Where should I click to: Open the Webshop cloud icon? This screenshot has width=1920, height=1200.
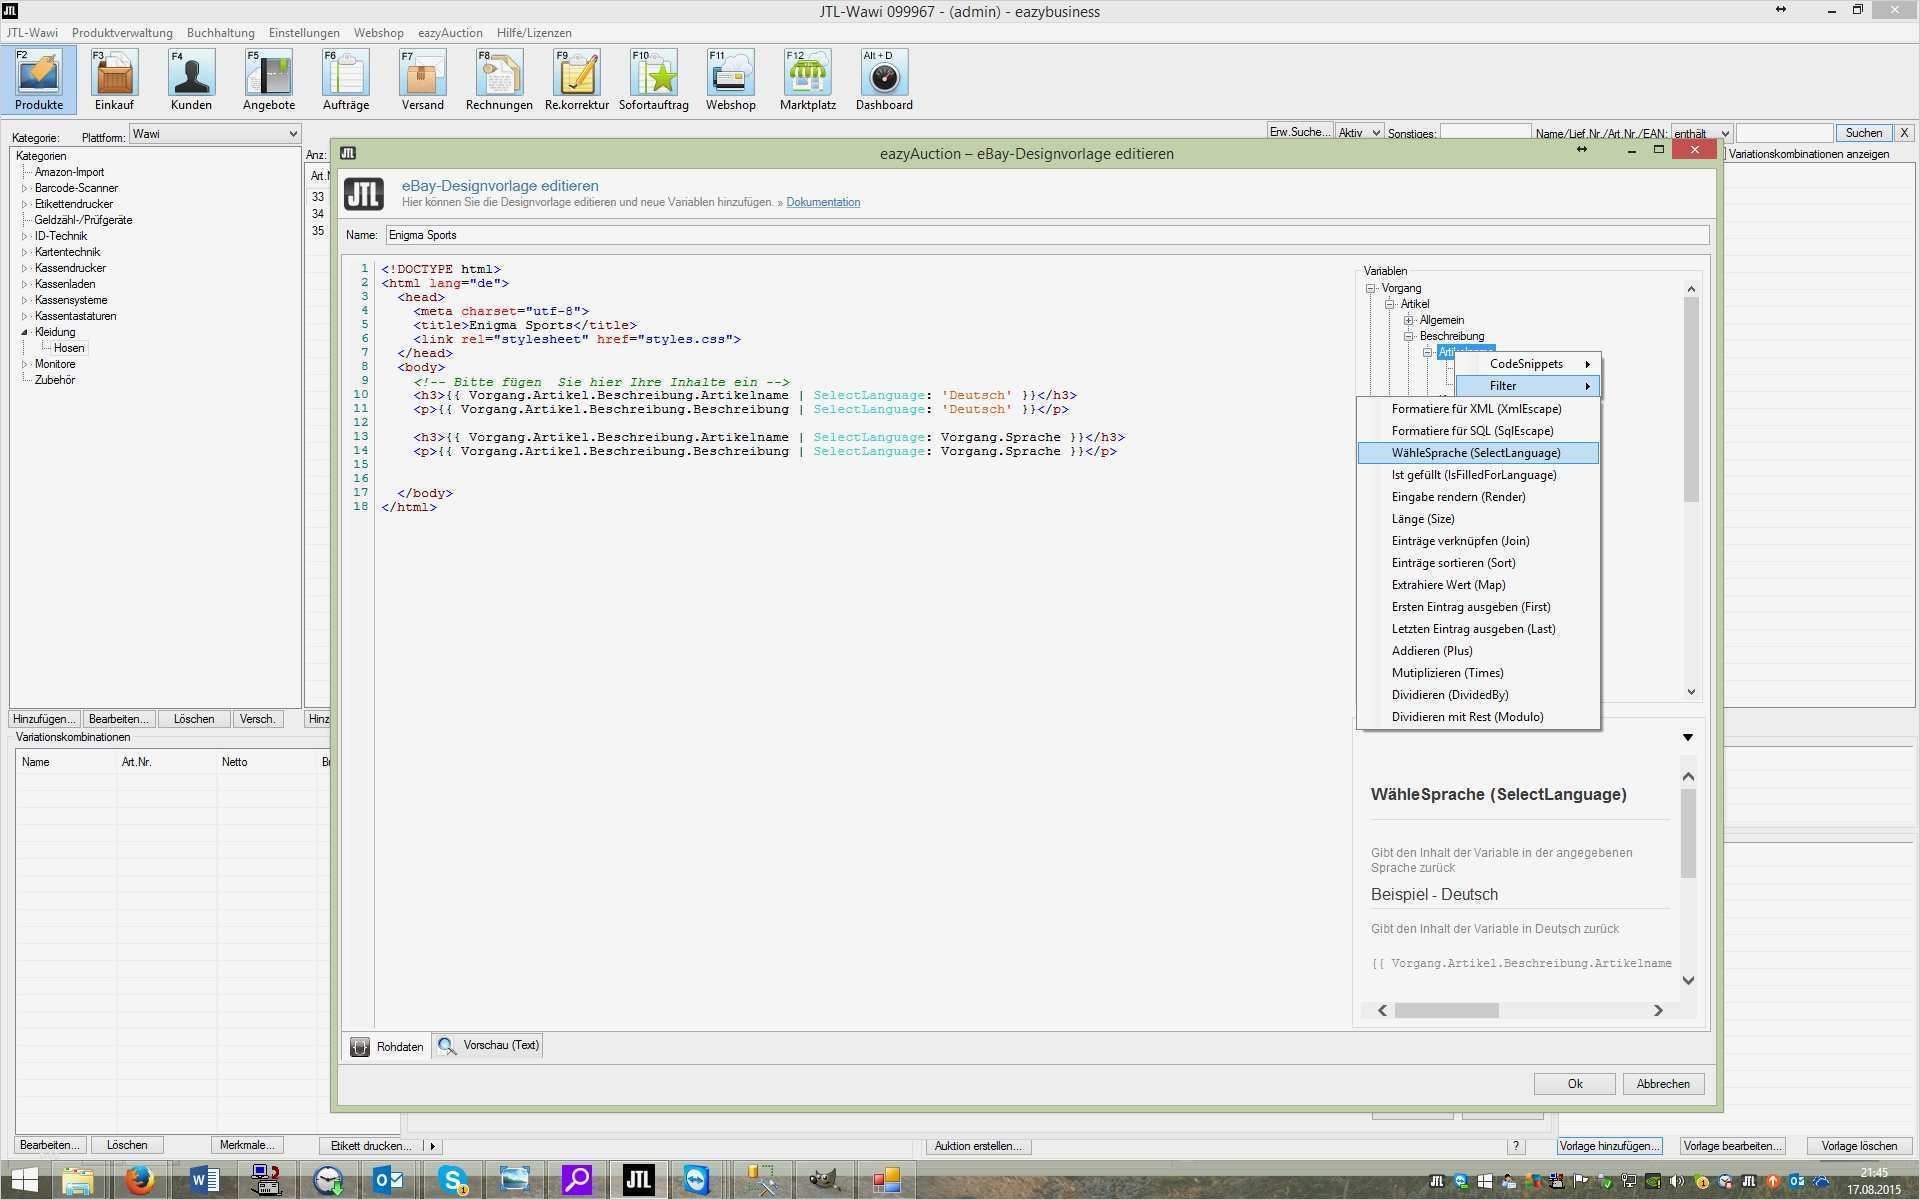pos(730,79)
